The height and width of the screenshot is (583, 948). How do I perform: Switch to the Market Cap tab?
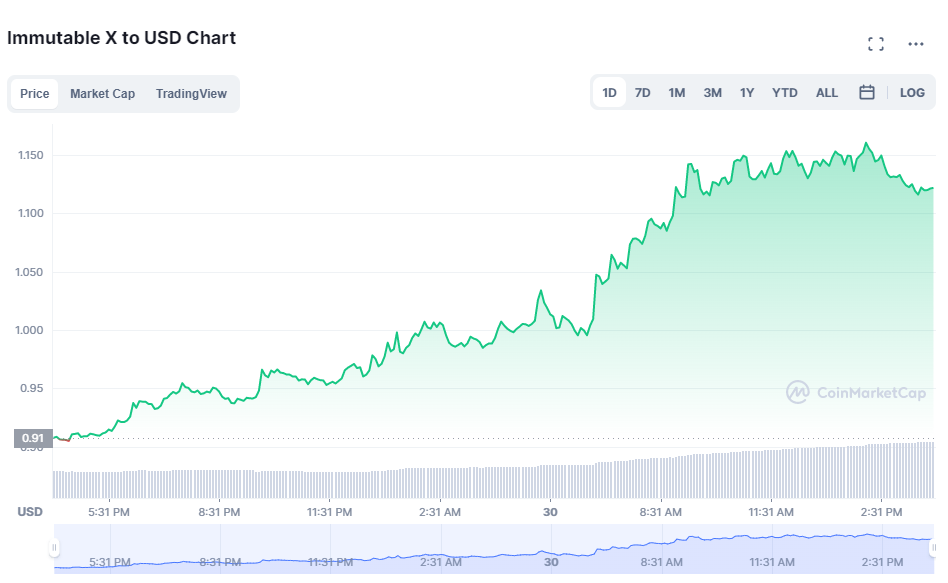pos(102,94)
